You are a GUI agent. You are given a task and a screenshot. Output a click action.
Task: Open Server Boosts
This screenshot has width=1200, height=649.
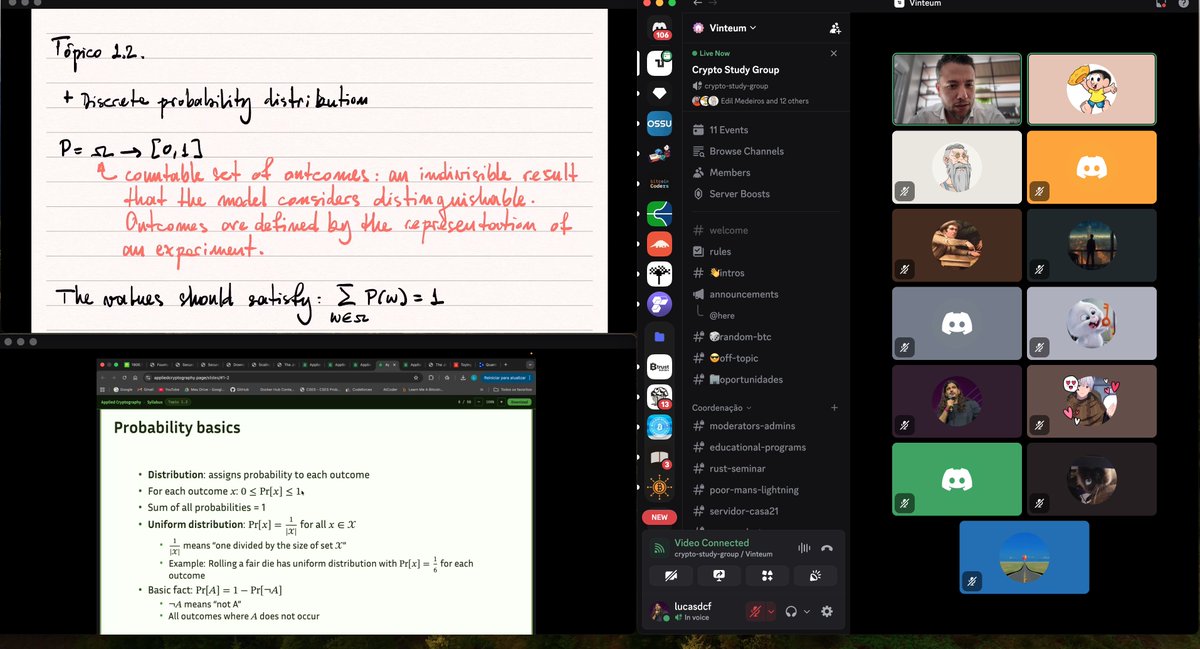tap(766, 194)
